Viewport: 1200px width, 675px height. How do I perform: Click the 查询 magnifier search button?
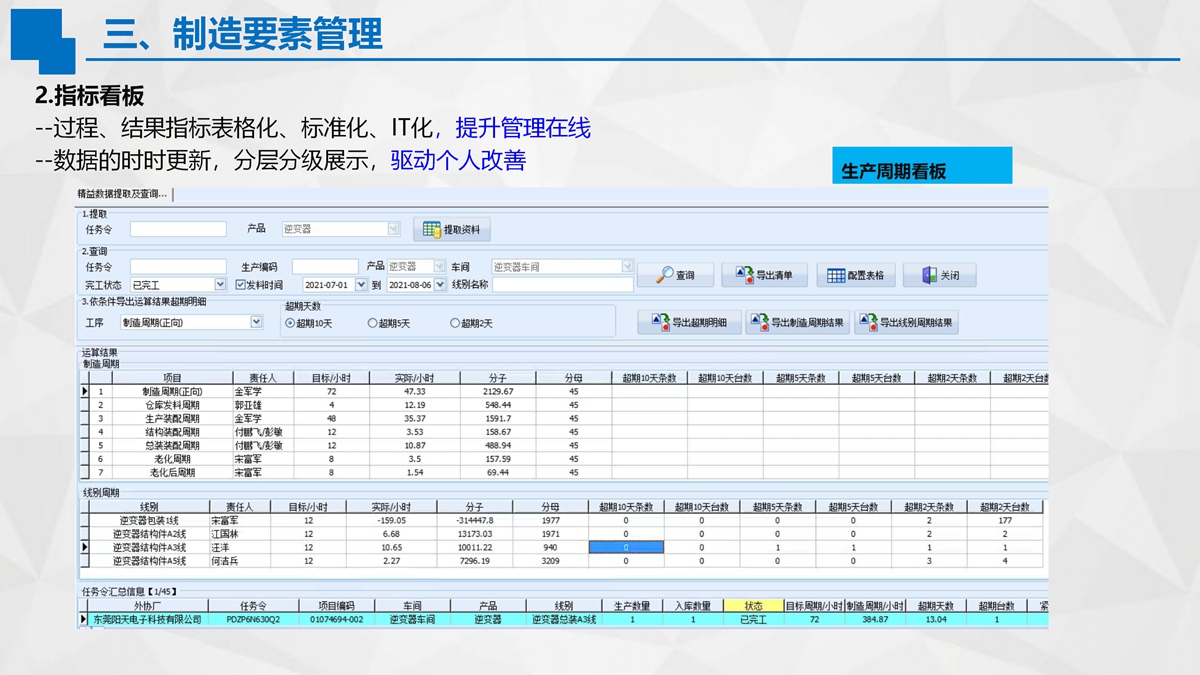coord(675,275)
